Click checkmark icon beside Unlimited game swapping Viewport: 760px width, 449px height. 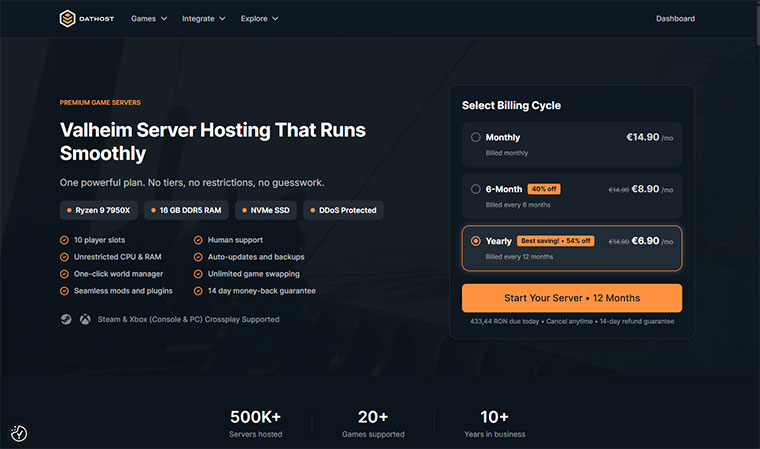click(198, 274)
